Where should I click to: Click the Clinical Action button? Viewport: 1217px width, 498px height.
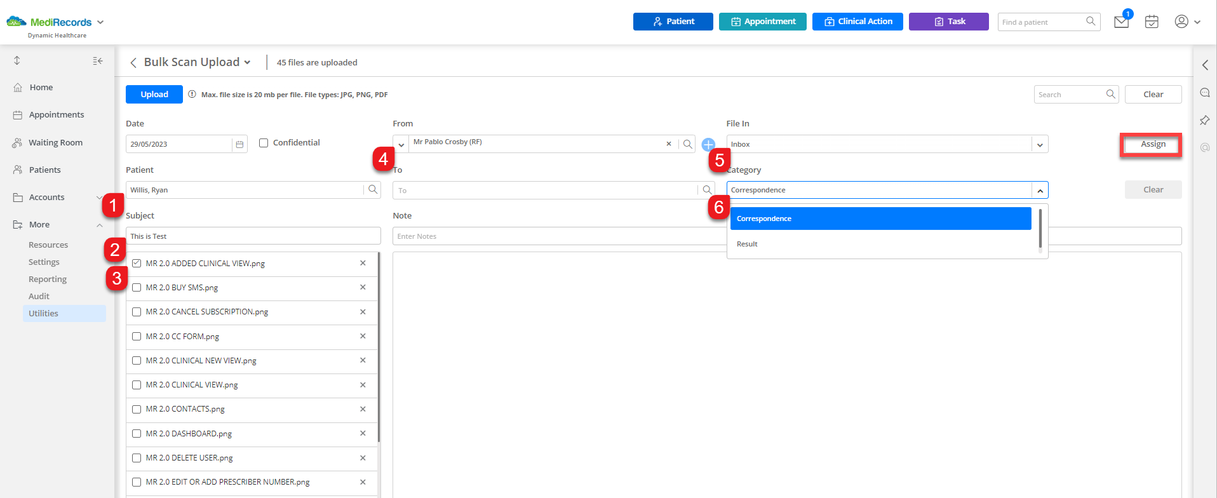tap(858, 21)
